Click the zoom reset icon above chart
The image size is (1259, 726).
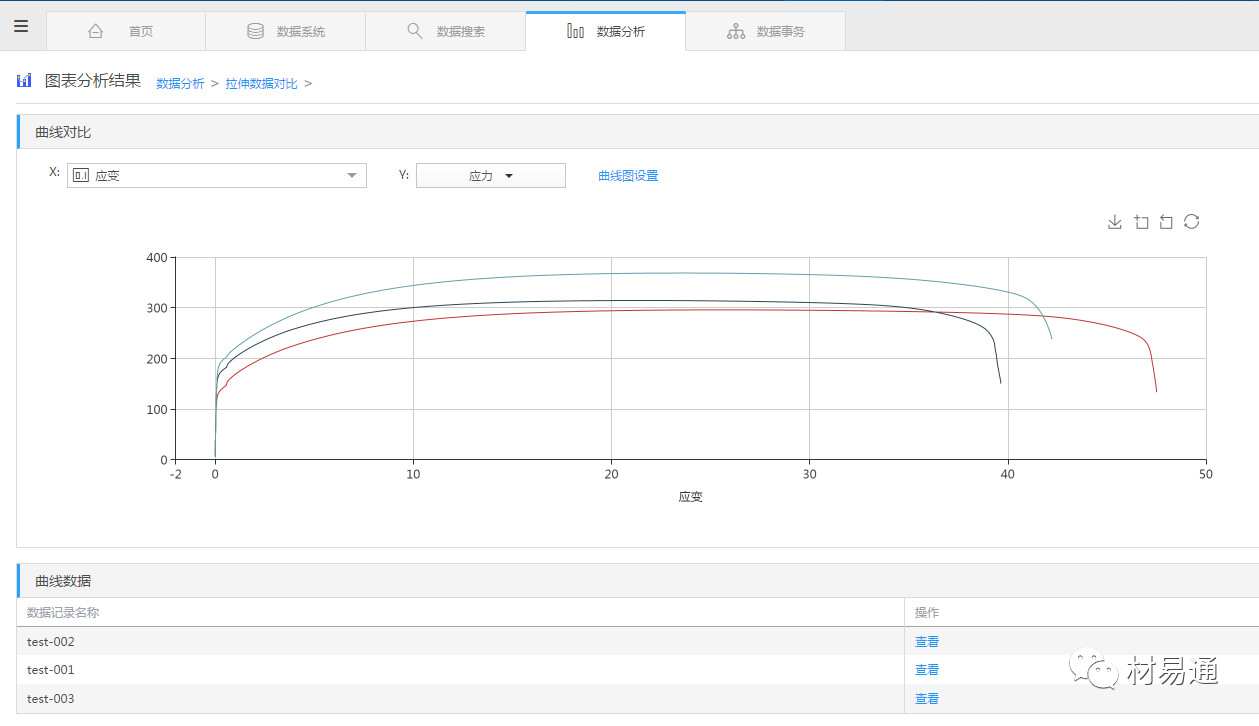coord(1166,222)
